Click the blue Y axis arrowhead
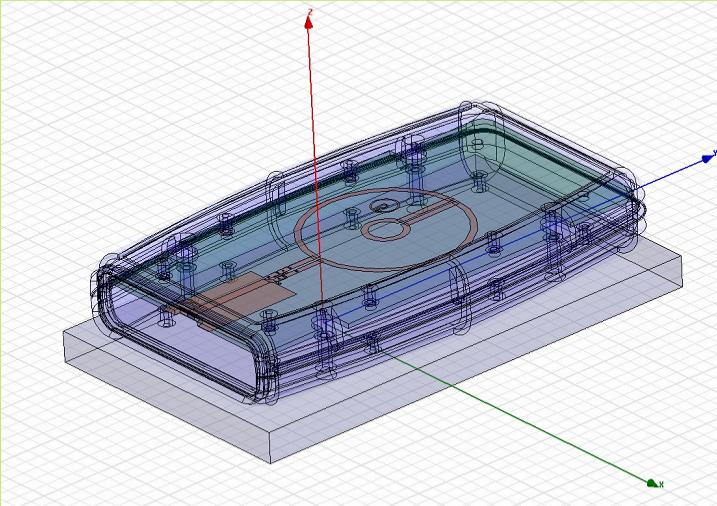The image size is (717, 506). (x=708, y=156)
